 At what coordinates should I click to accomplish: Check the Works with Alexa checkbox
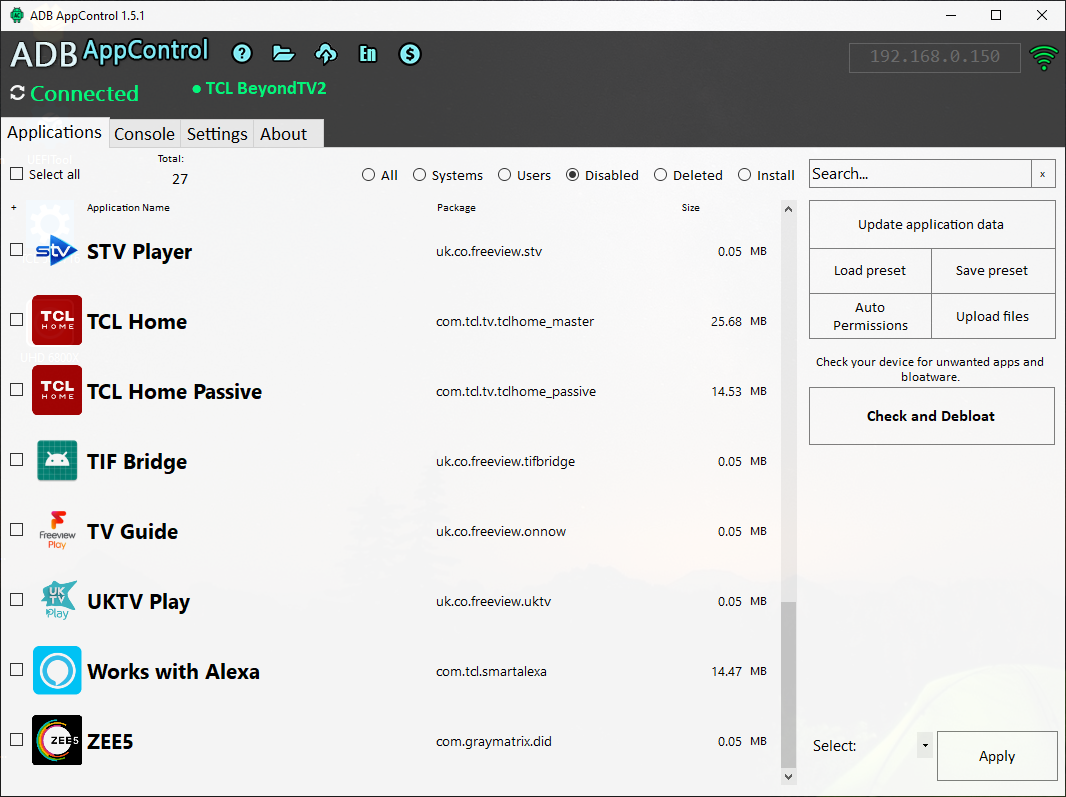[x=17, y=670]
